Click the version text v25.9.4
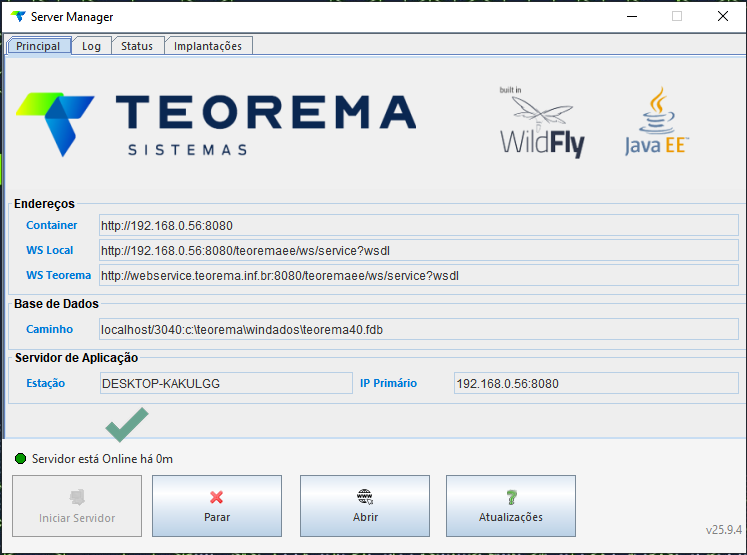This screenshot has width=747, height=555. [x=724, y=530]
